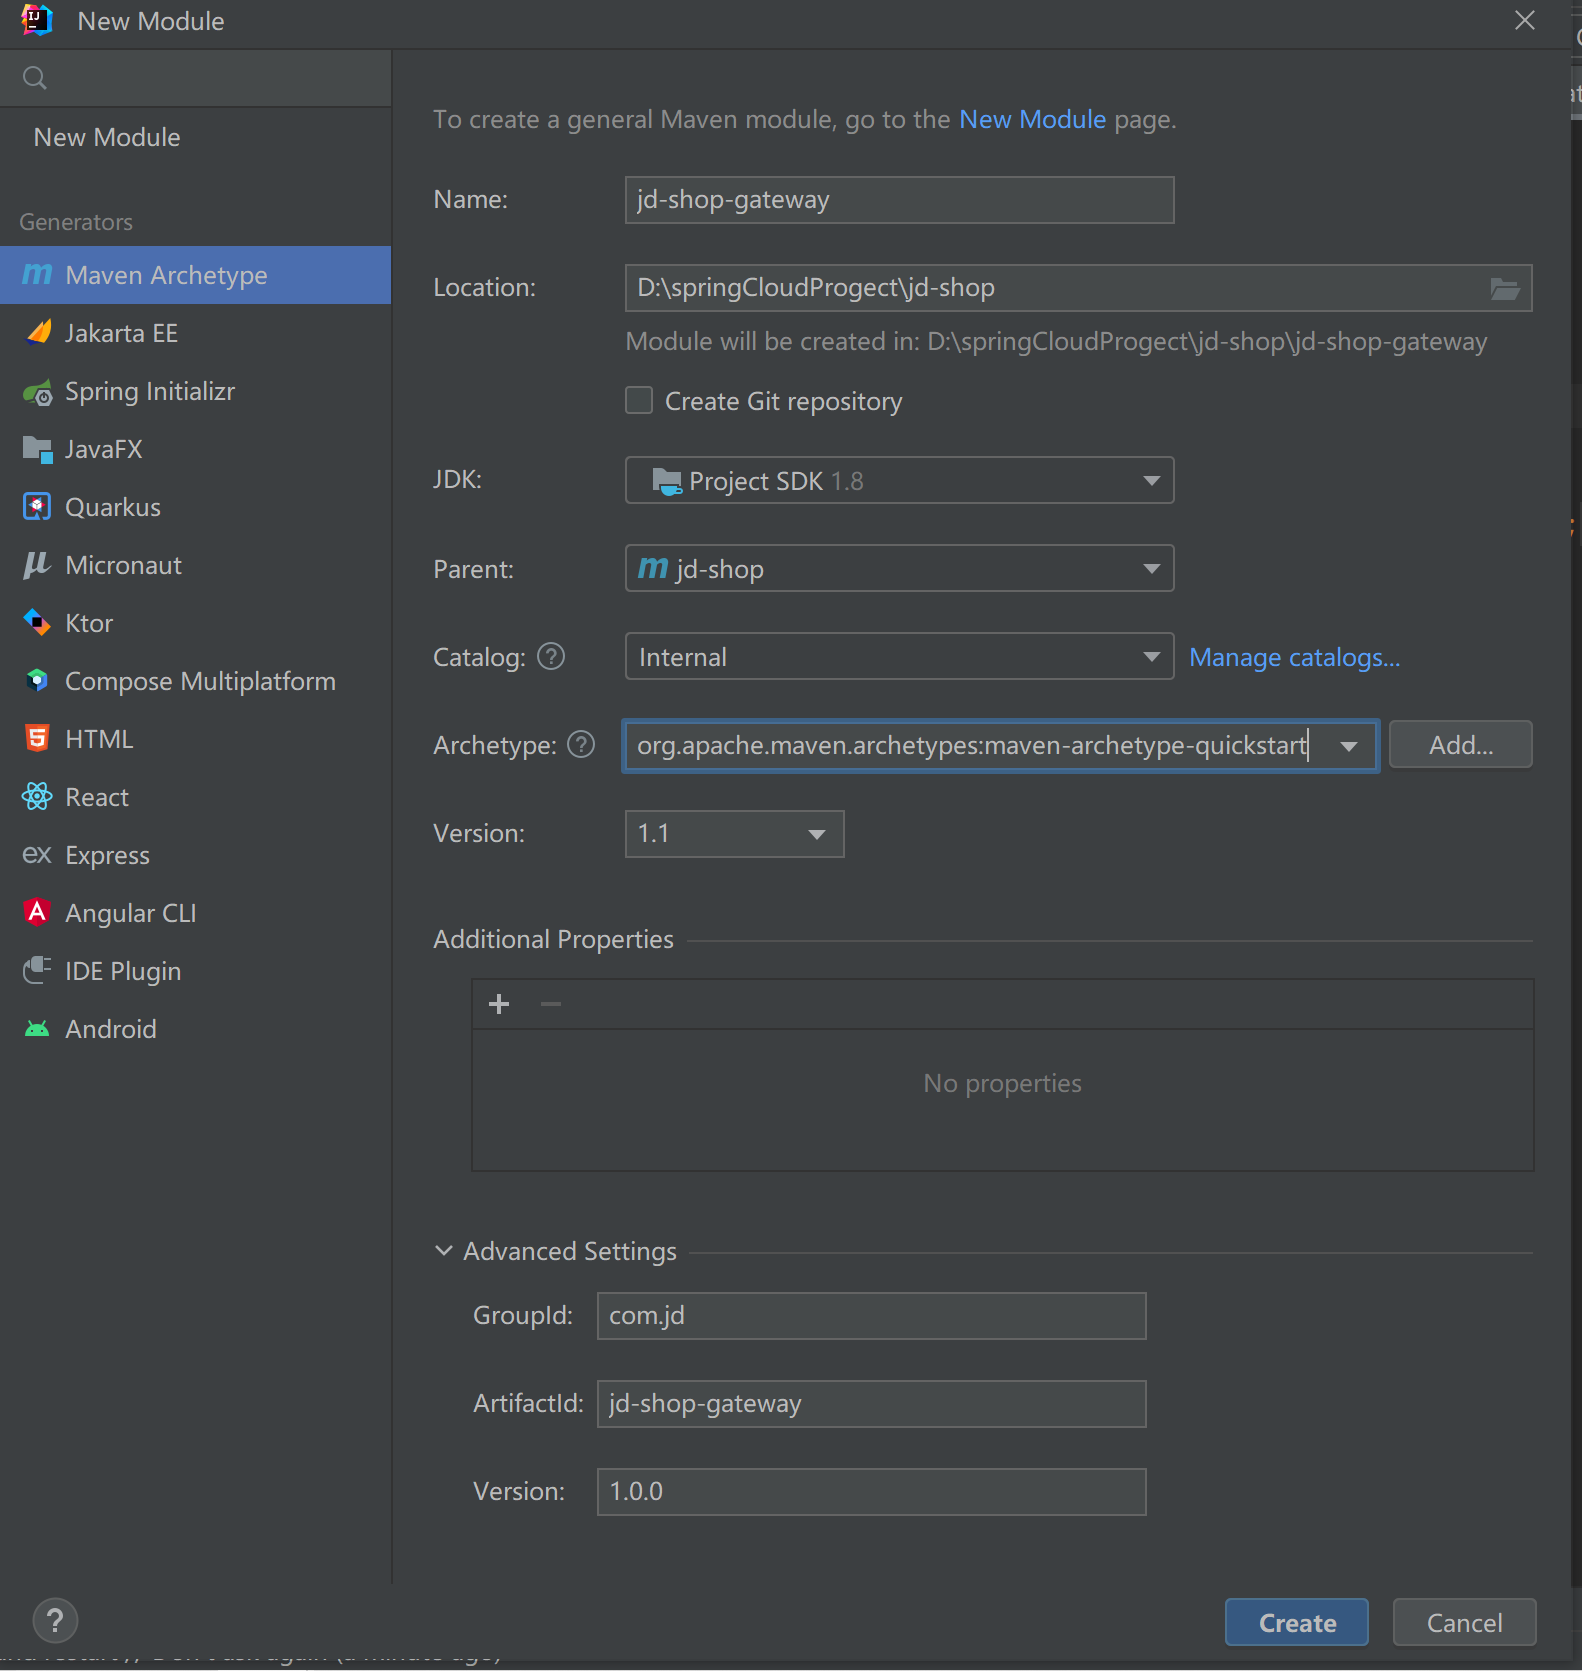Select New Module in left list
The image size is (1582, 1671).
pos(107,138)
